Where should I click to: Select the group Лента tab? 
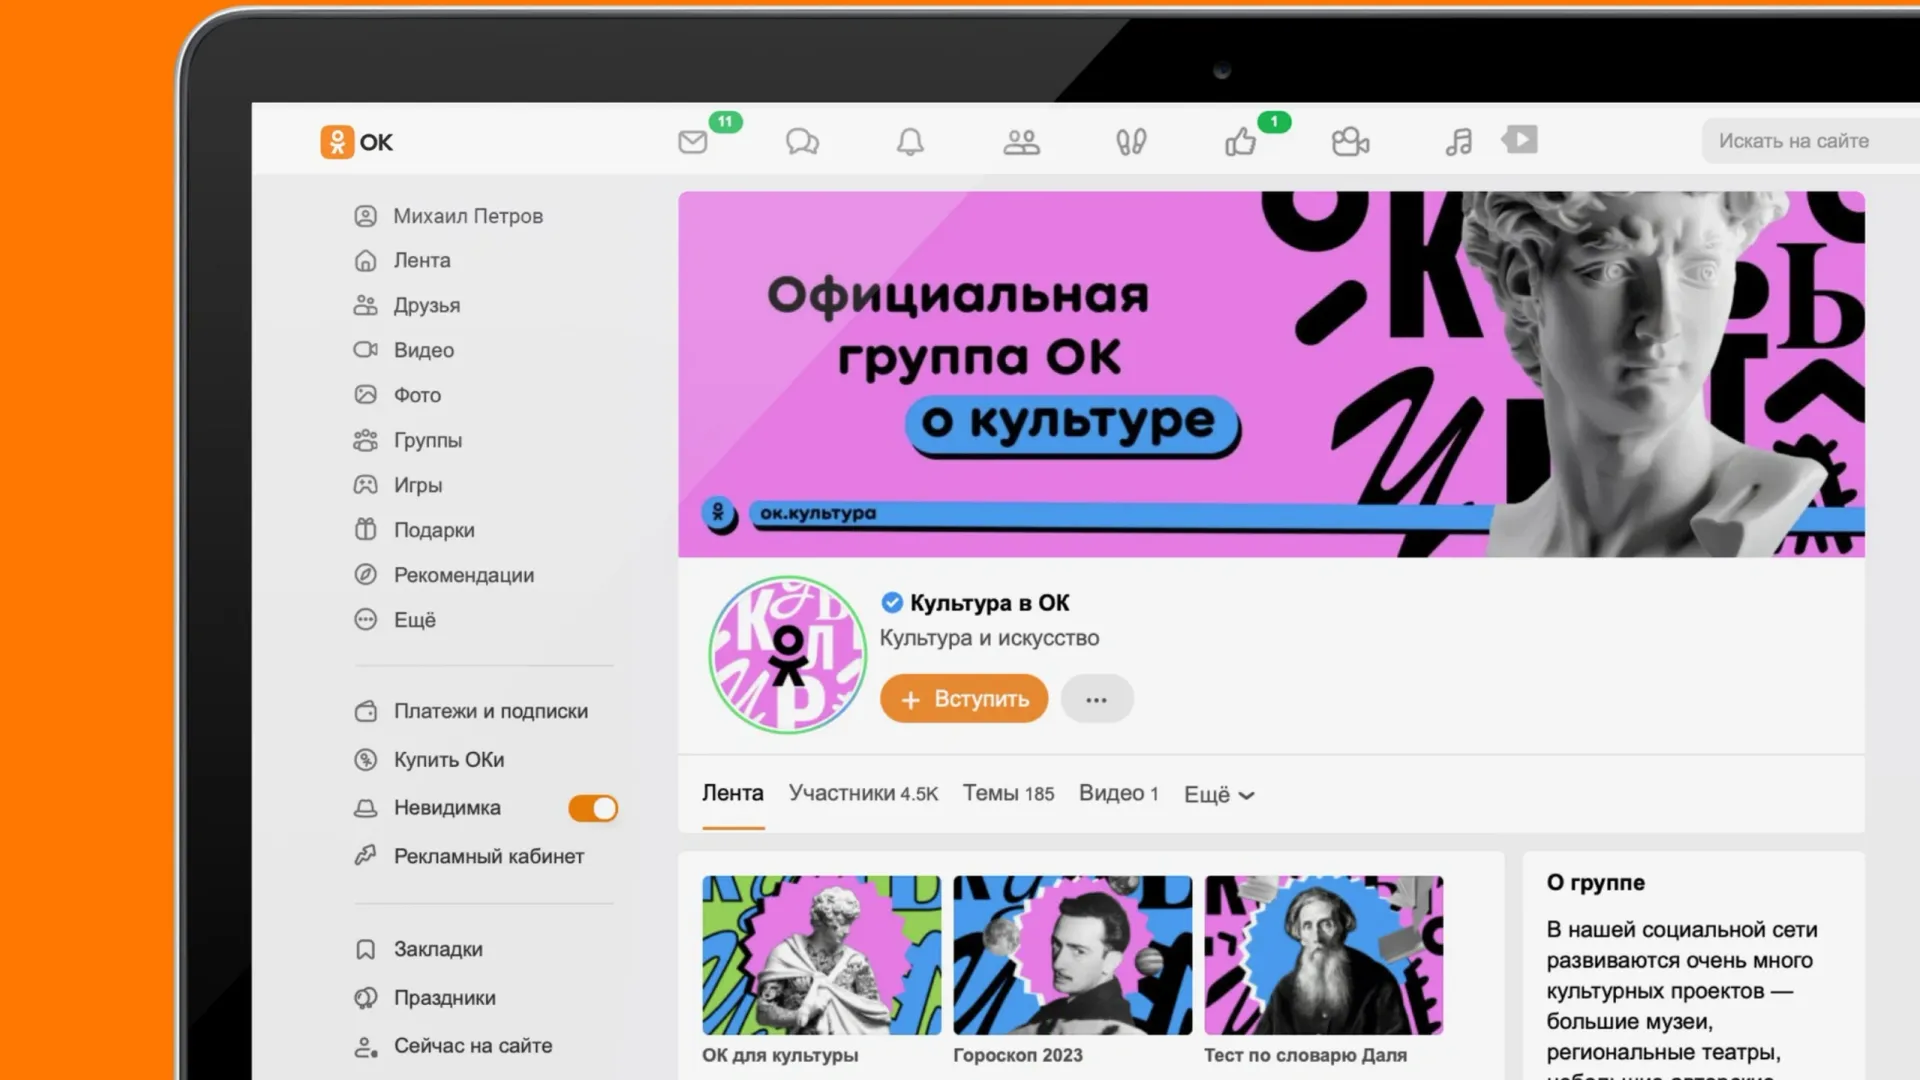tap(733, 794)
